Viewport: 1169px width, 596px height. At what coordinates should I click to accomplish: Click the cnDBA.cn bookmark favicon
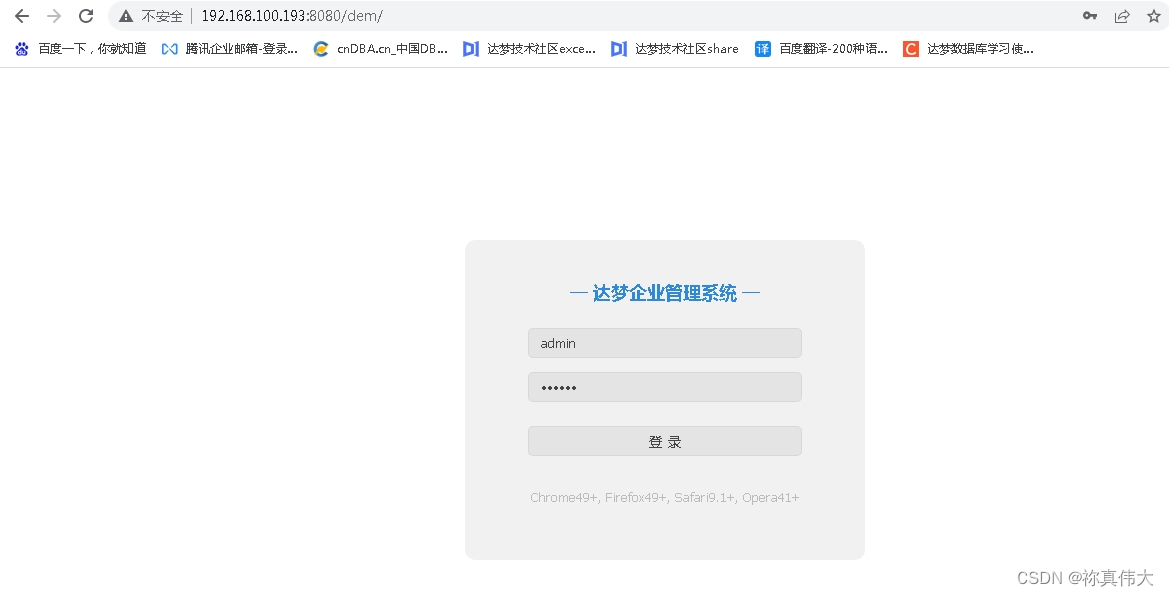(x=321, y=48)
